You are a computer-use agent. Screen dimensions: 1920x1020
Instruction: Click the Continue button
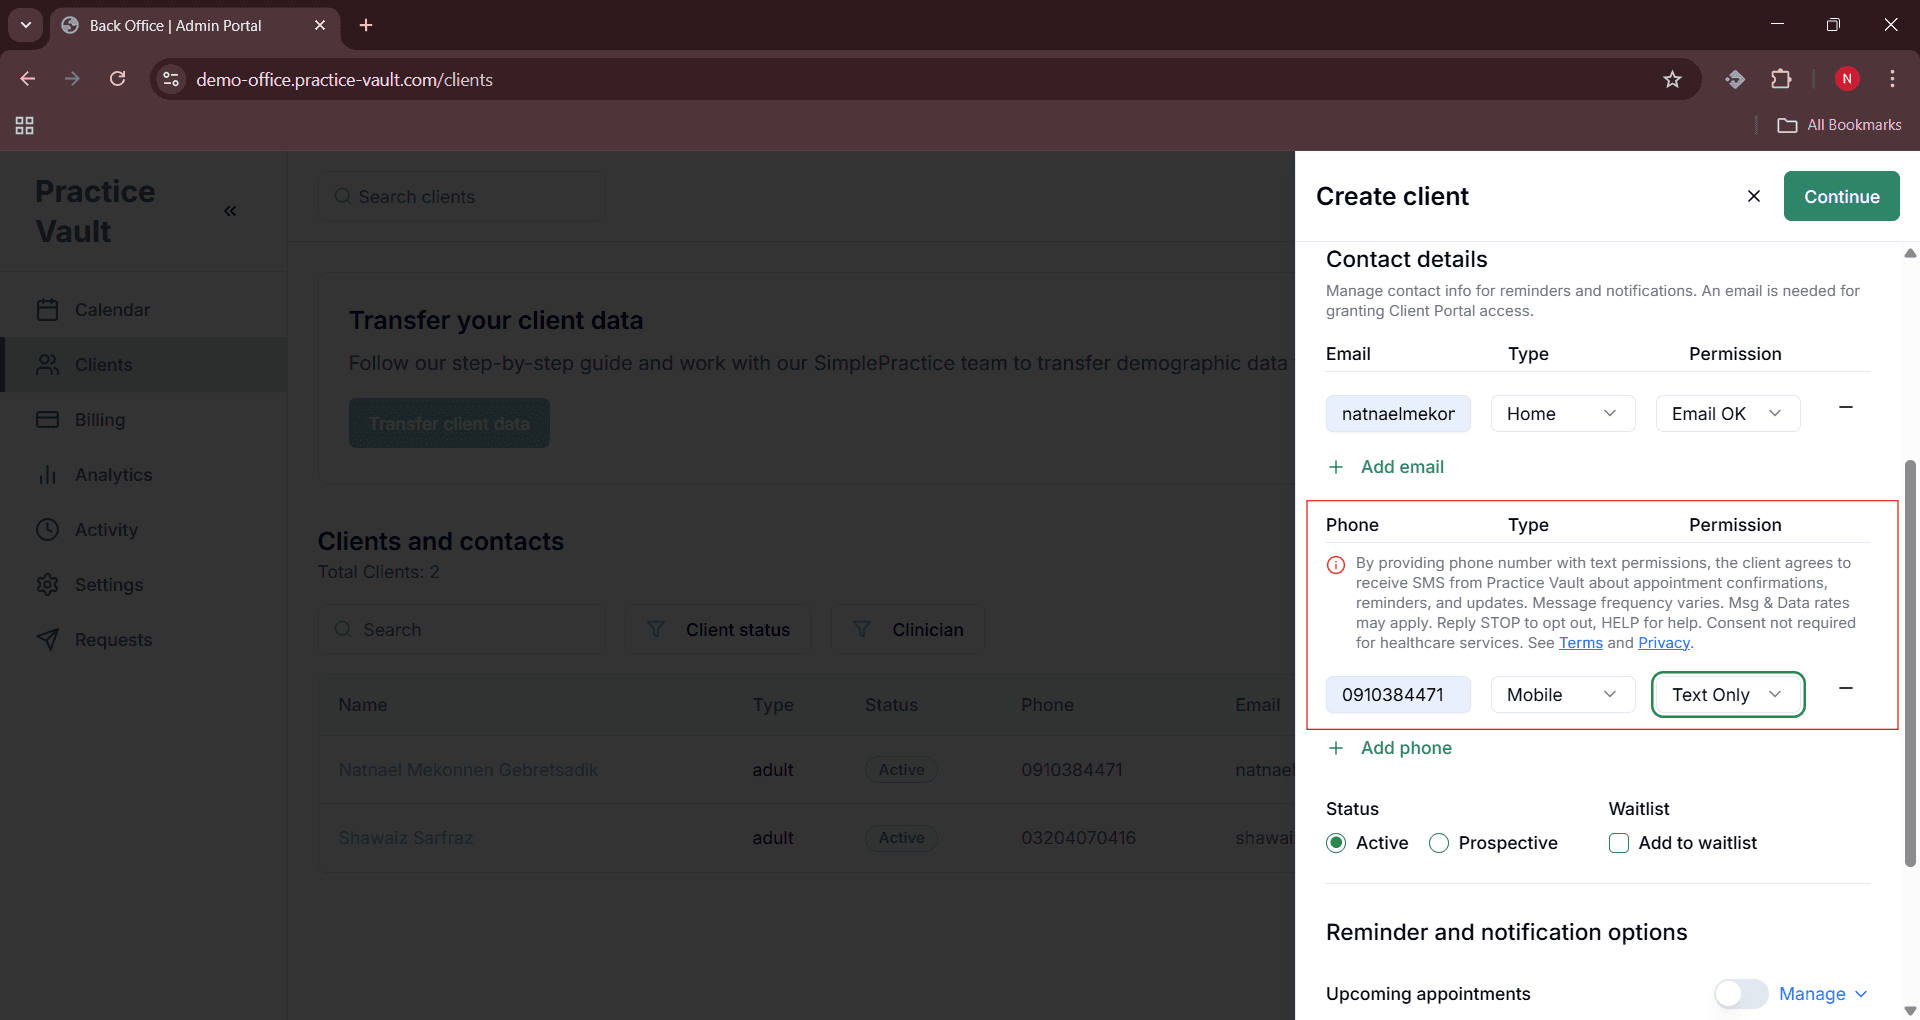[x=1841, y=196]
